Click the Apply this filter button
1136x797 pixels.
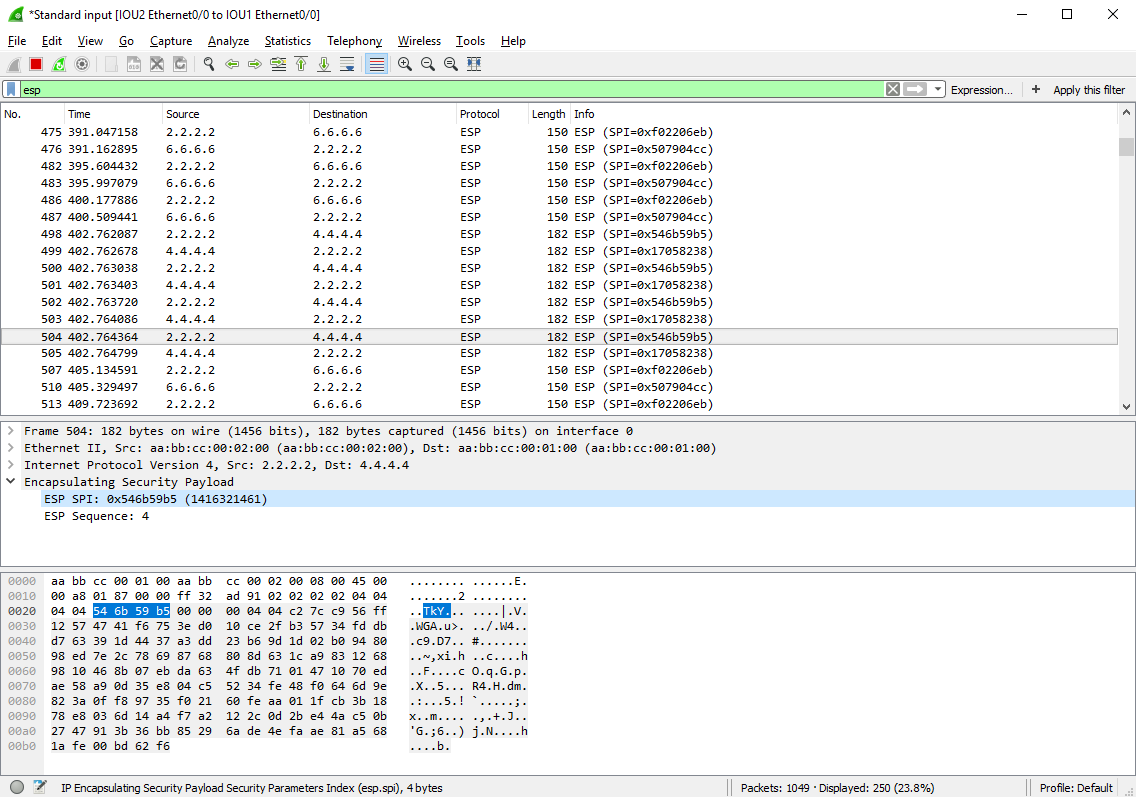[x=1089, y=90]
